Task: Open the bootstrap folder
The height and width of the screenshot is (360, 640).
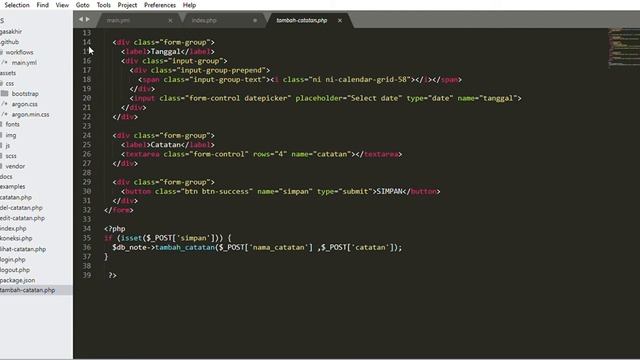Action: (x=25, y=93)
